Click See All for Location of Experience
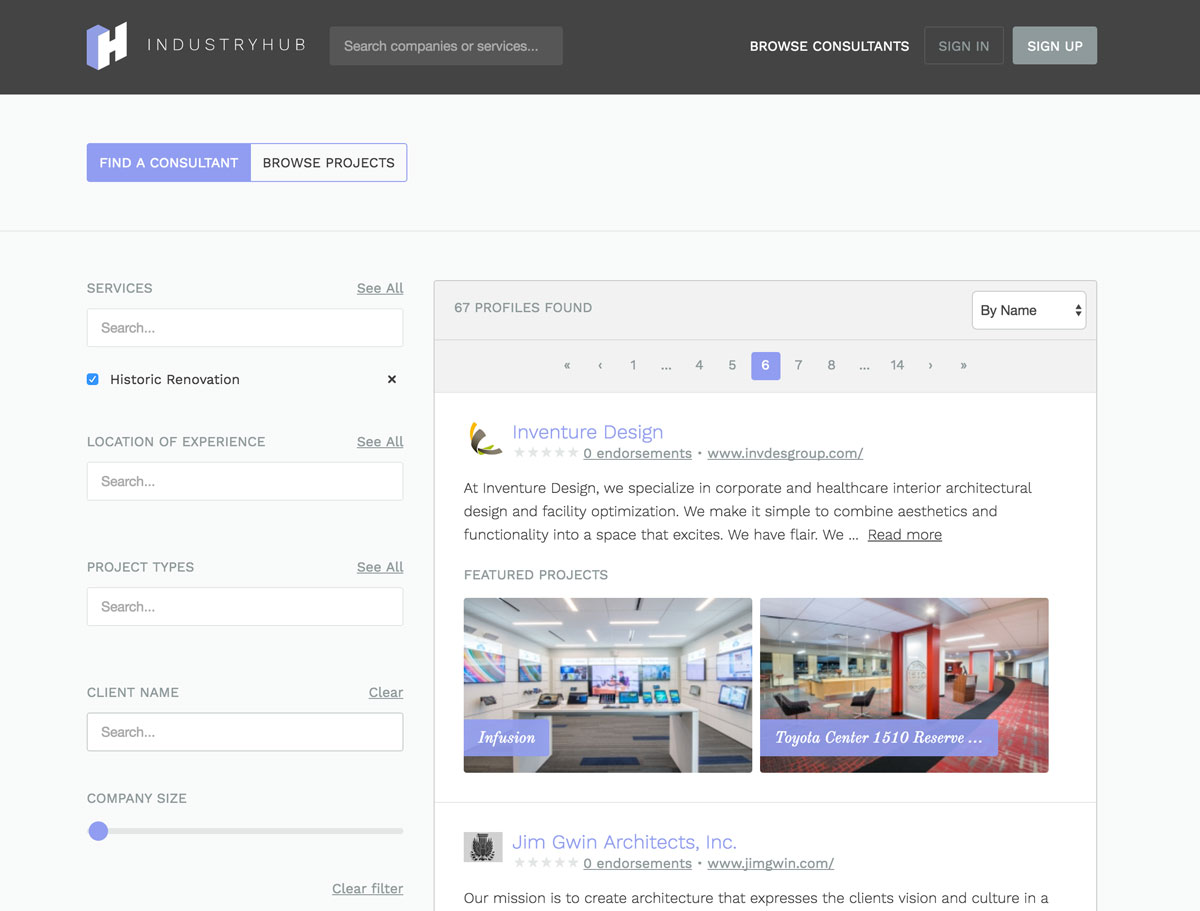The width and height of the screenshot is (1200, 911). point(380,441)
